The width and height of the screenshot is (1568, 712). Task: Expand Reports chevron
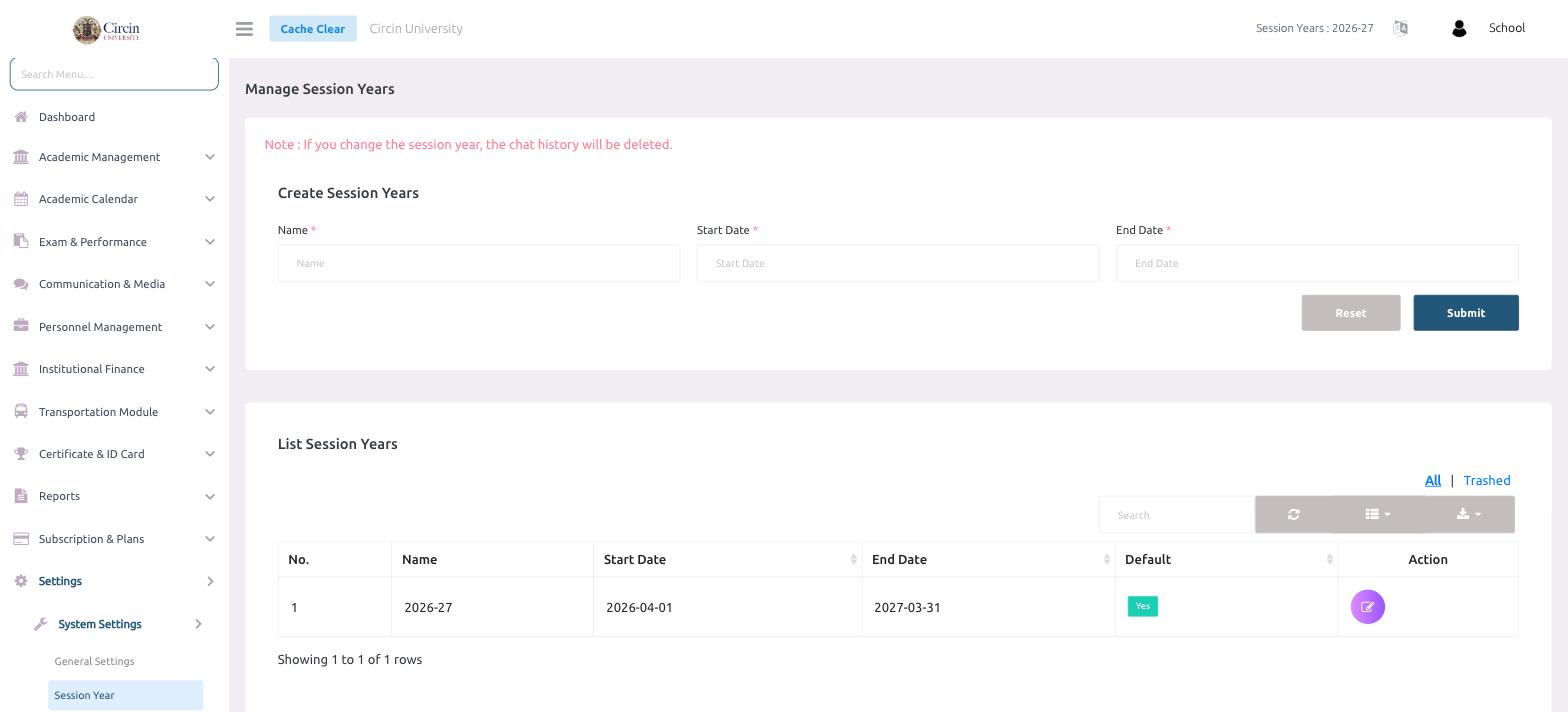[210, 496]
